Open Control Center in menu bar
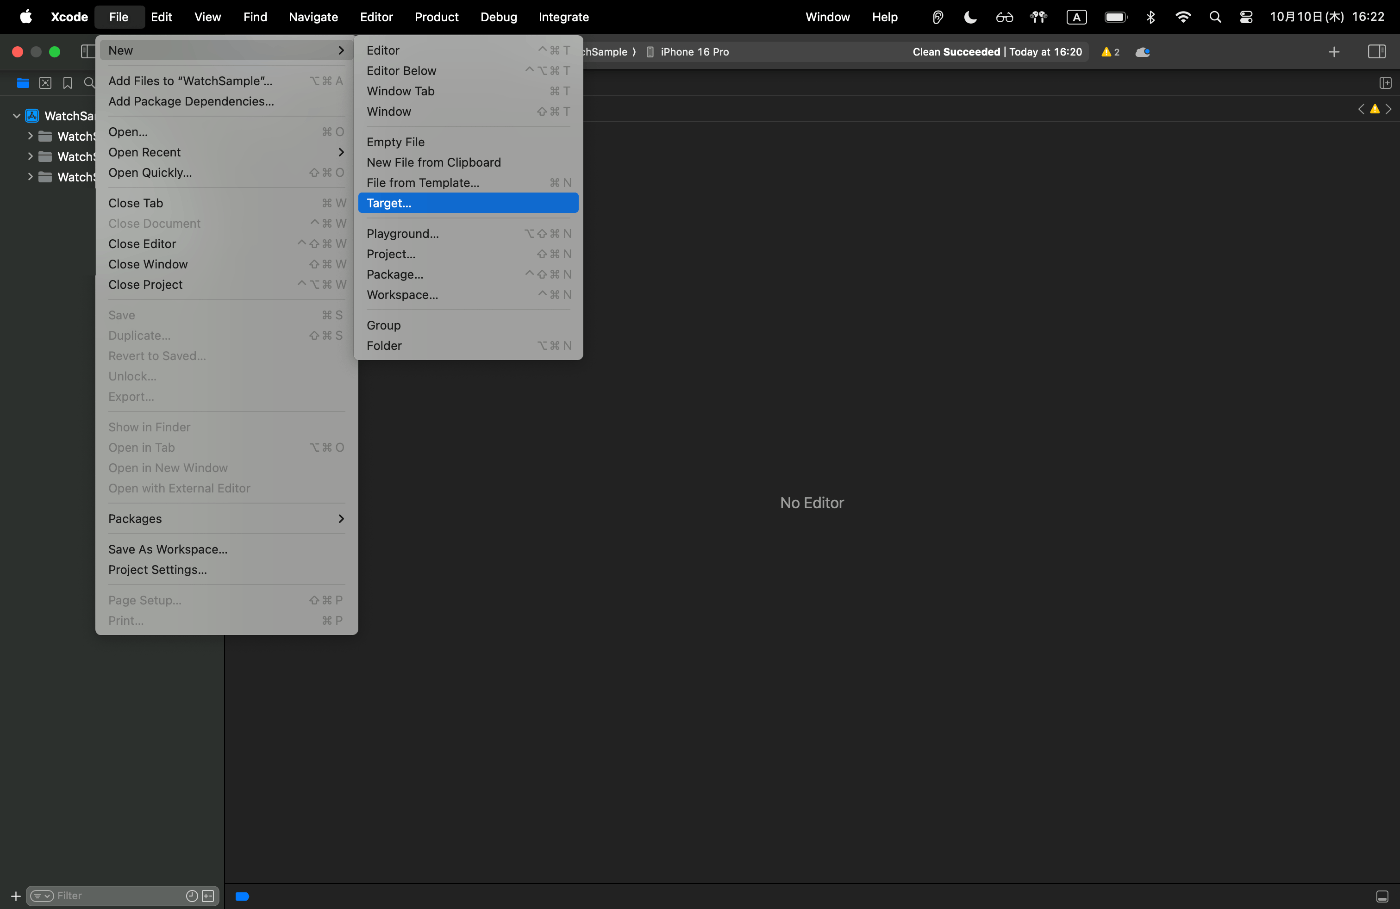Screen dimensions: 1400x909 coord(1246,17)
